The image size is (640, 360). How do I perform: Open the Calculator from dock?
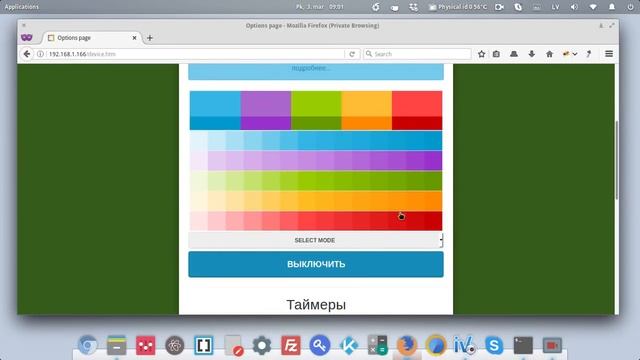pyautogui.click(x=378, y=345)
